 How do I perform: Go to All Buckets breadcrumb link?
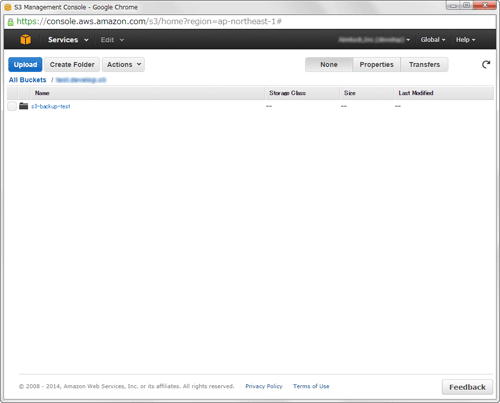coord(28,80)
